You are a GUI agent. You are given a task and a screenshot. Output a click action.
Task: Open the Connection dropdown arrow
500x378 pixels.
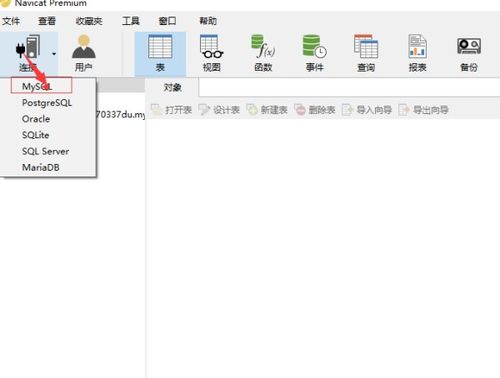54,54
